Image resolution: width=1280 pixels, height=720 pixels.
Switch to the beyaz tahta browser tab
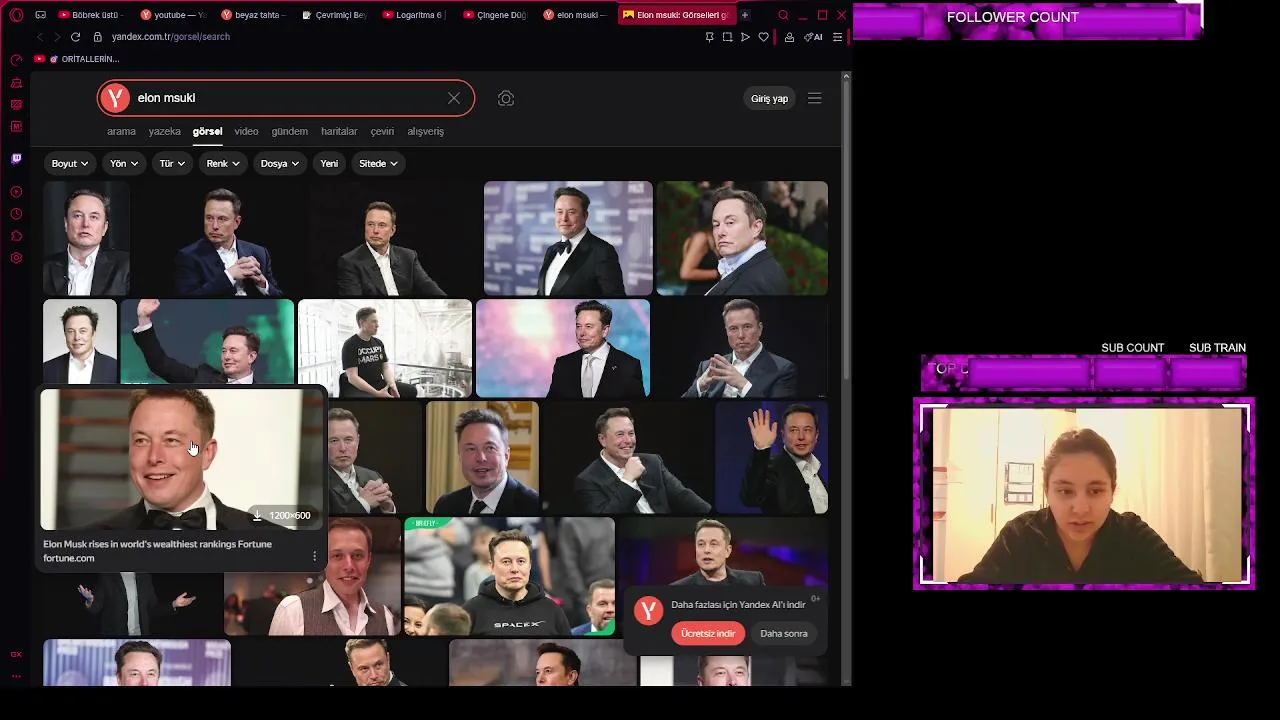tap(256, 15)
